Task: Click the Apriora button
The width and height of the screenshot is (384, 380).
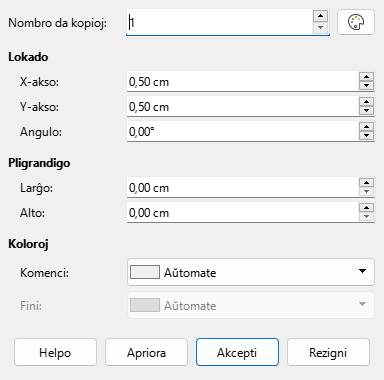Action: pos(146,352)
